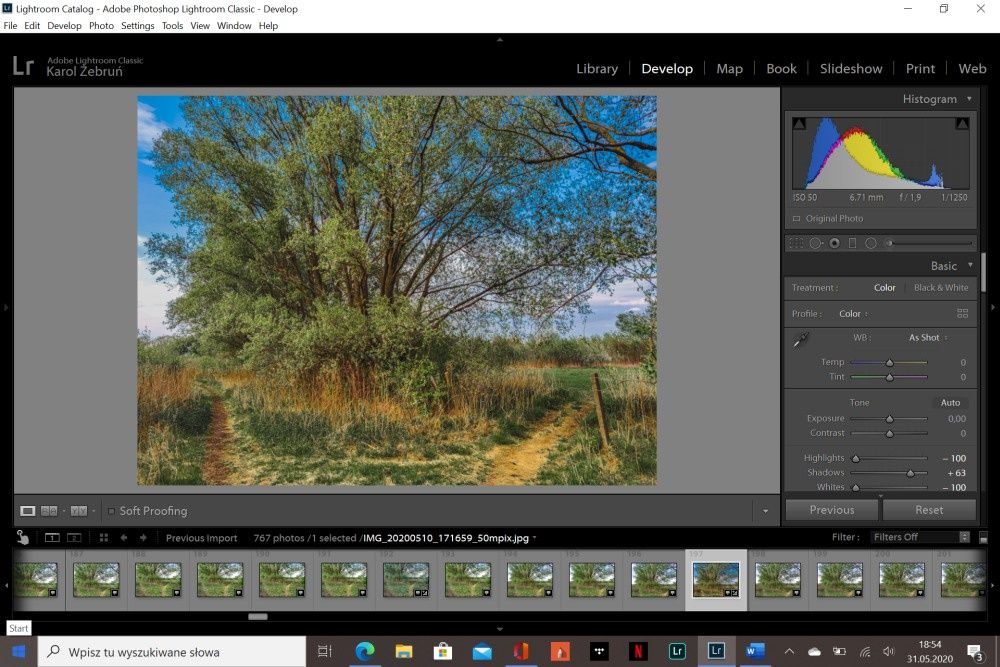Click the Previous button
Viewport: 1000px width, 667px height.
point(832,510)
